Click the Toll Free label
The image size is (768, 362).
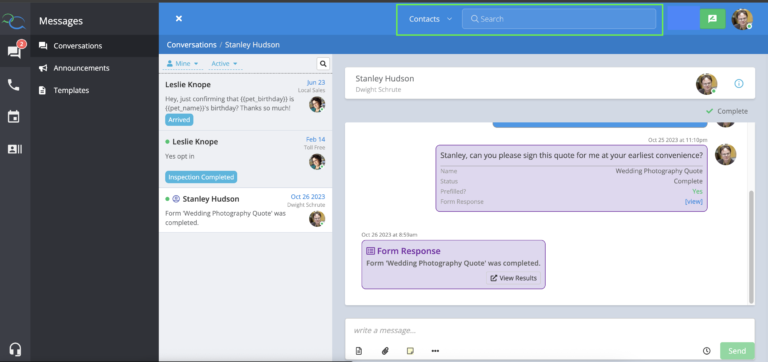coord(314,147)
